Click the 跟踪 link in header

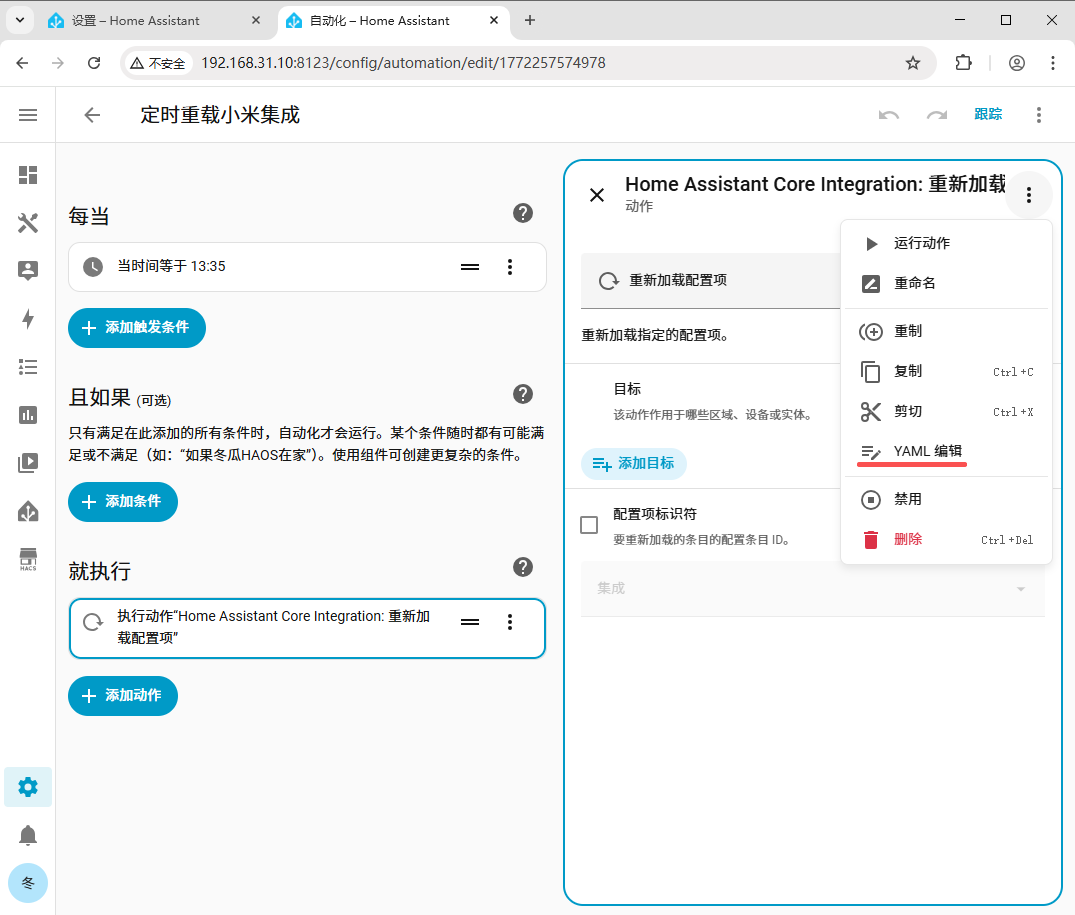pyautogui.click(x=988, y=114)
